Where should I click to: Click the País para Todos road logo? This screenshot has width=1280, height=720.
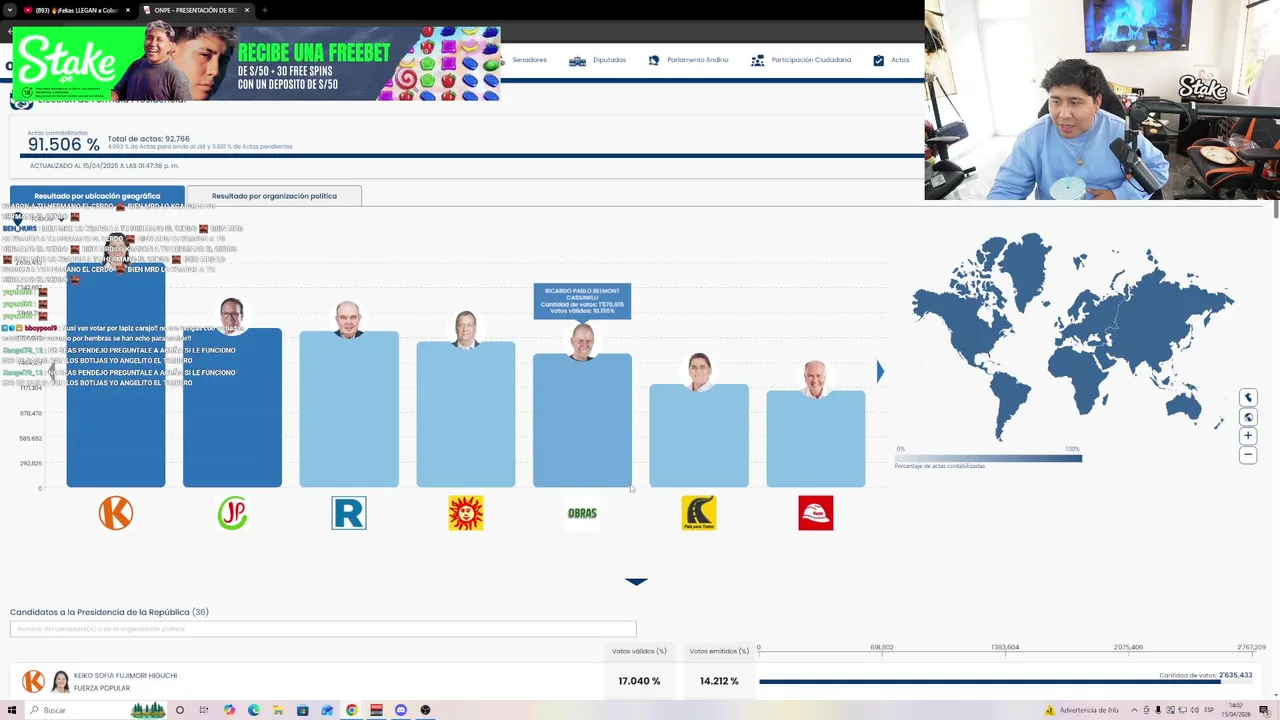[699, 513]
